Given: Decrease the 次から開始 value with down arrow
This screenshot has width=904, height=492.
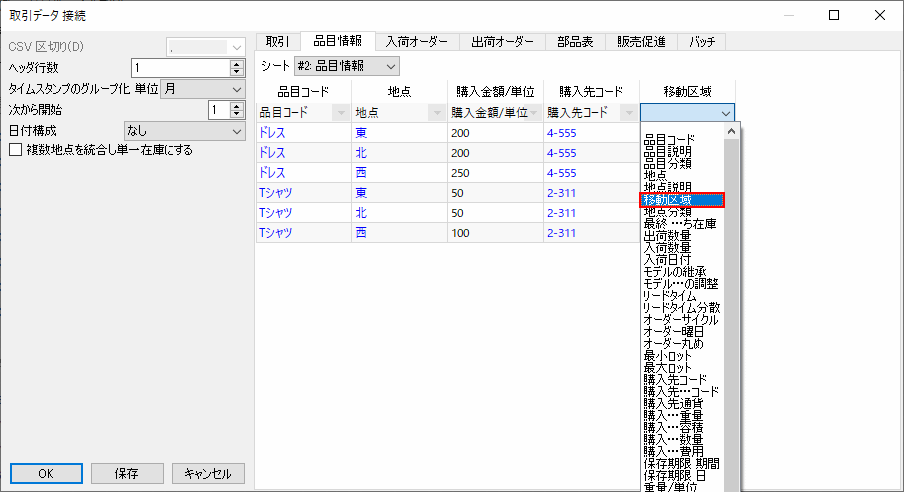Looking at the screenshot, I should point(236,115).
